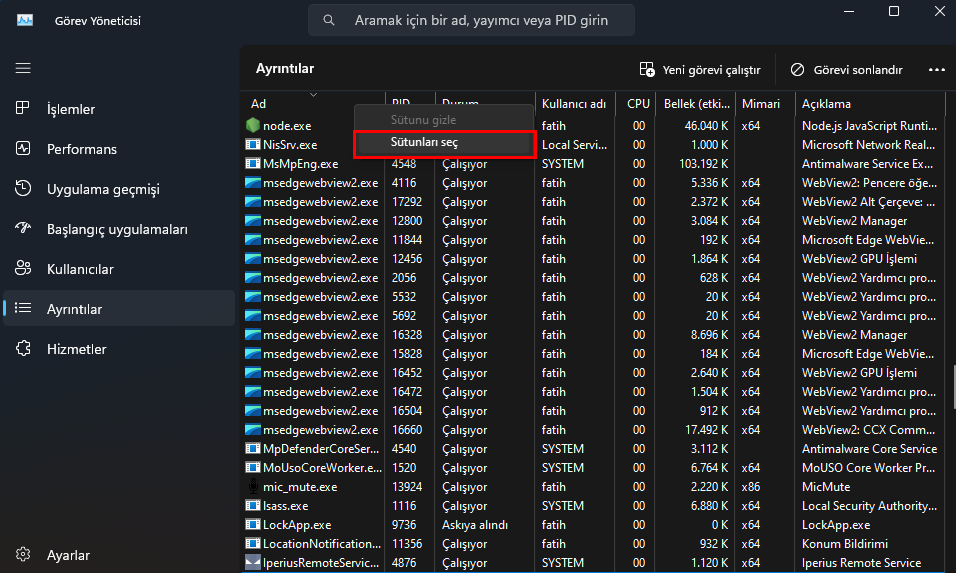
Task: Click the Konum Bildirimi description
Action: [844, 543]
